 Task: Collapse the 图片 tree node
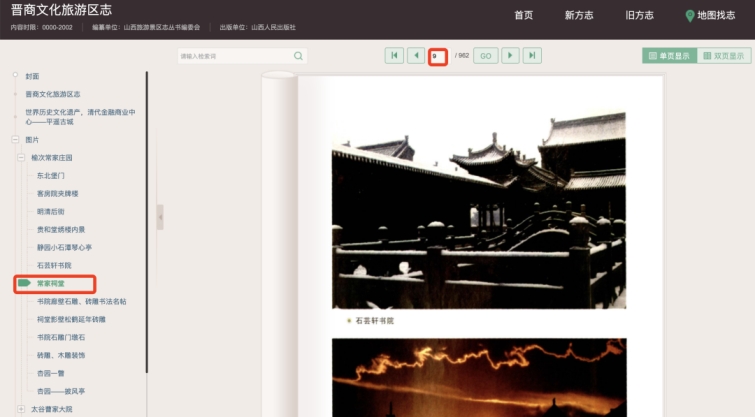(15, 140)
